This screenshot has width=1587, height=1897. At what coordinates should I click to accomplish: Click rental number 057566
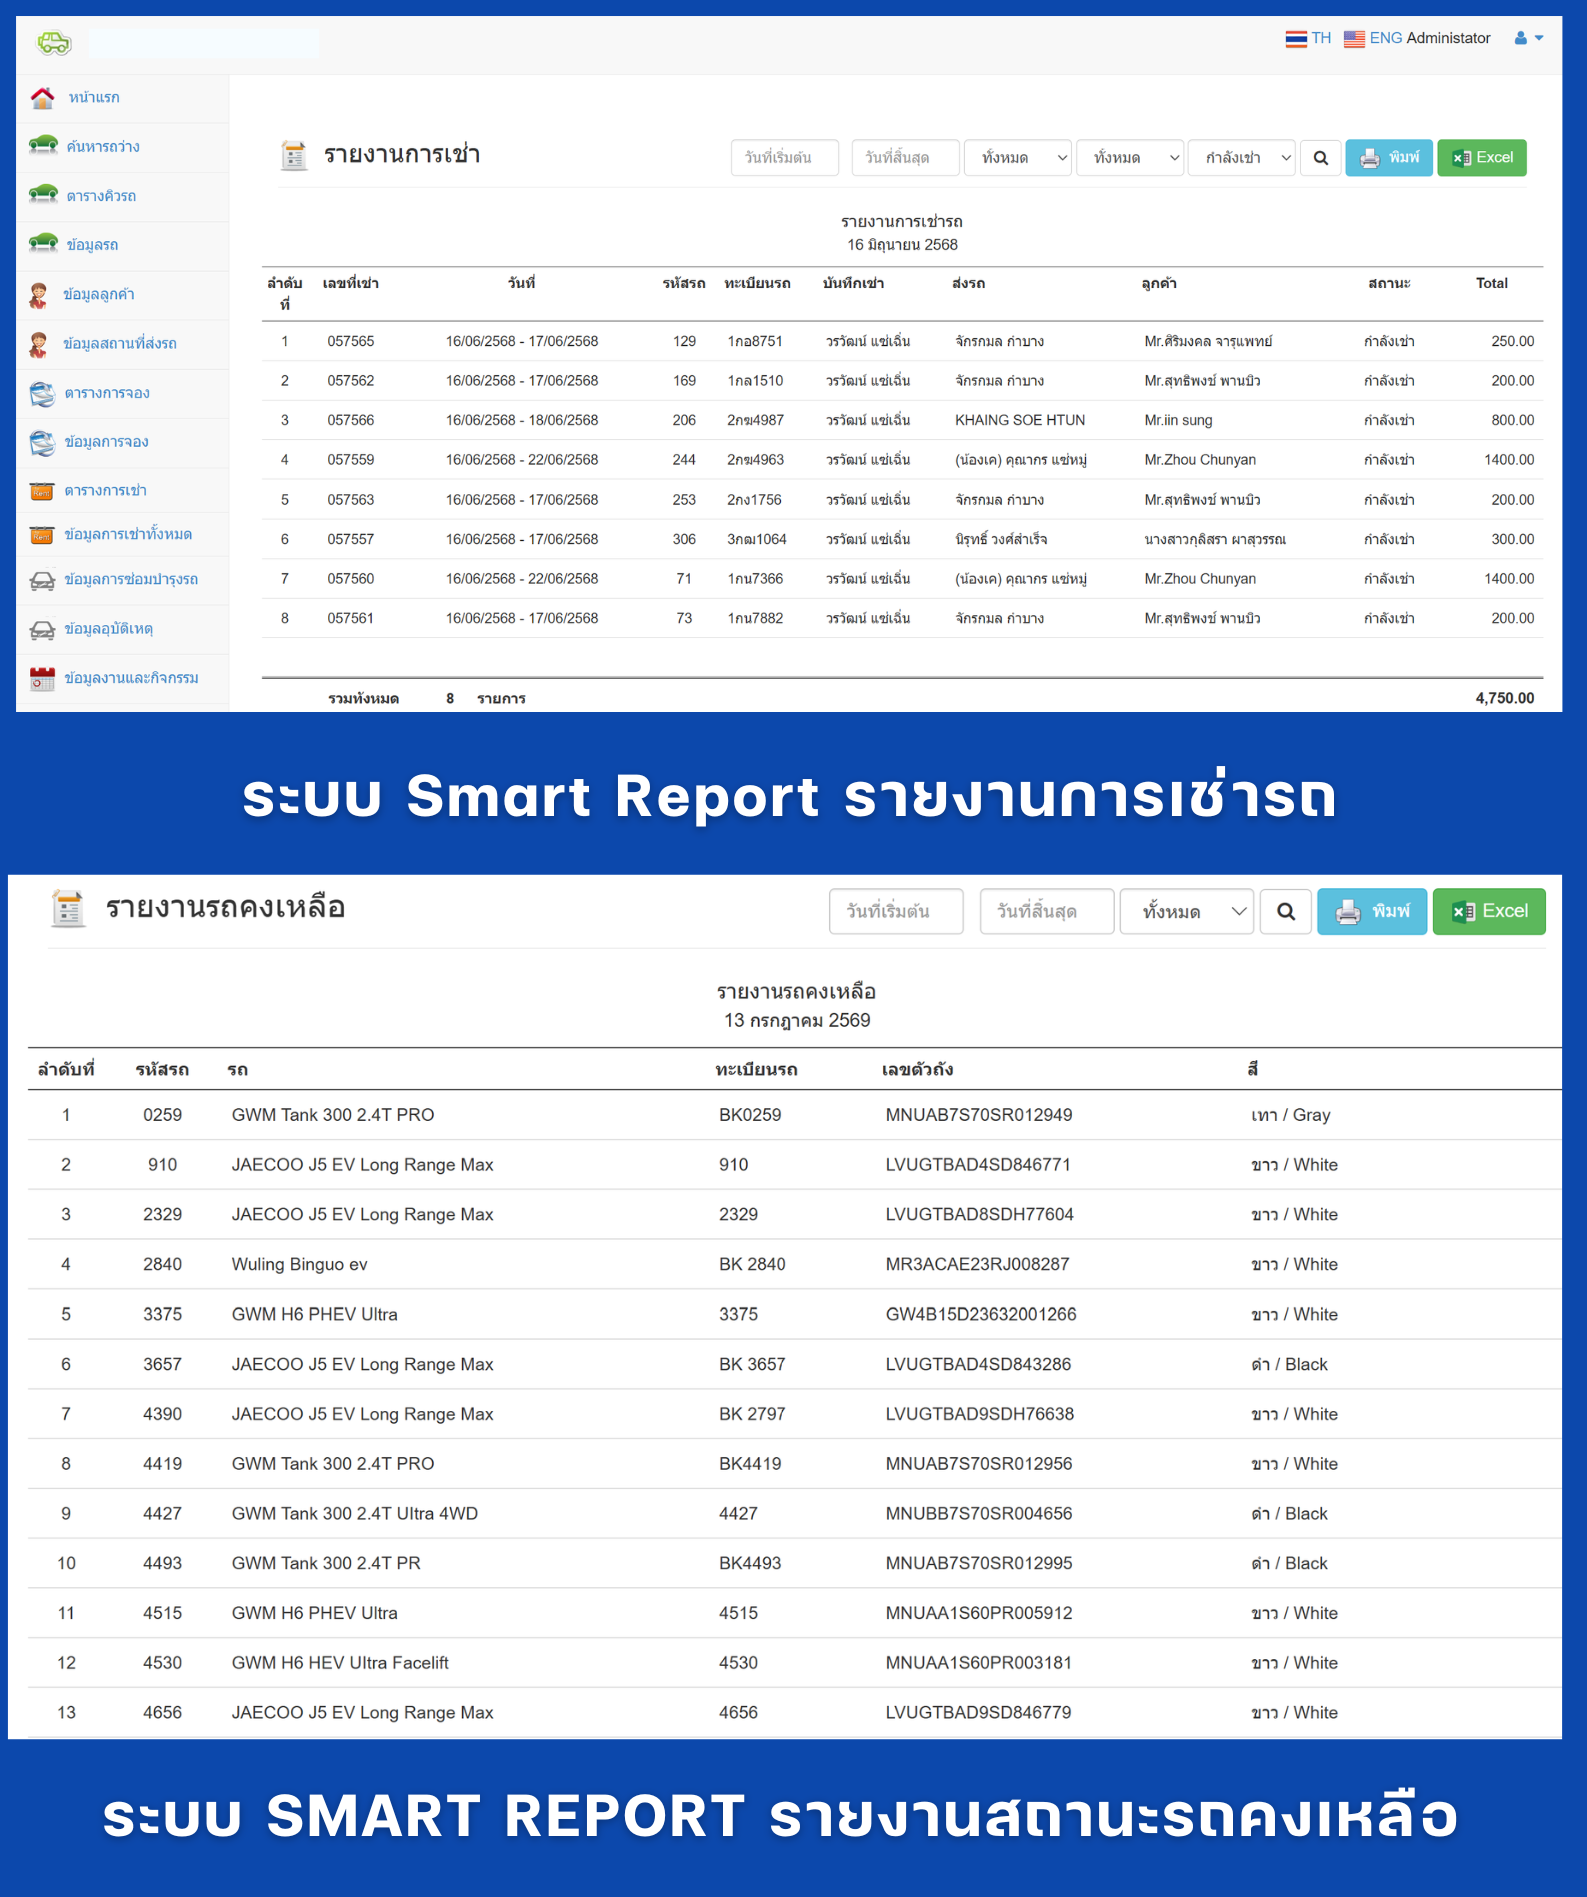pyautogui.click(x=351, y=420)
